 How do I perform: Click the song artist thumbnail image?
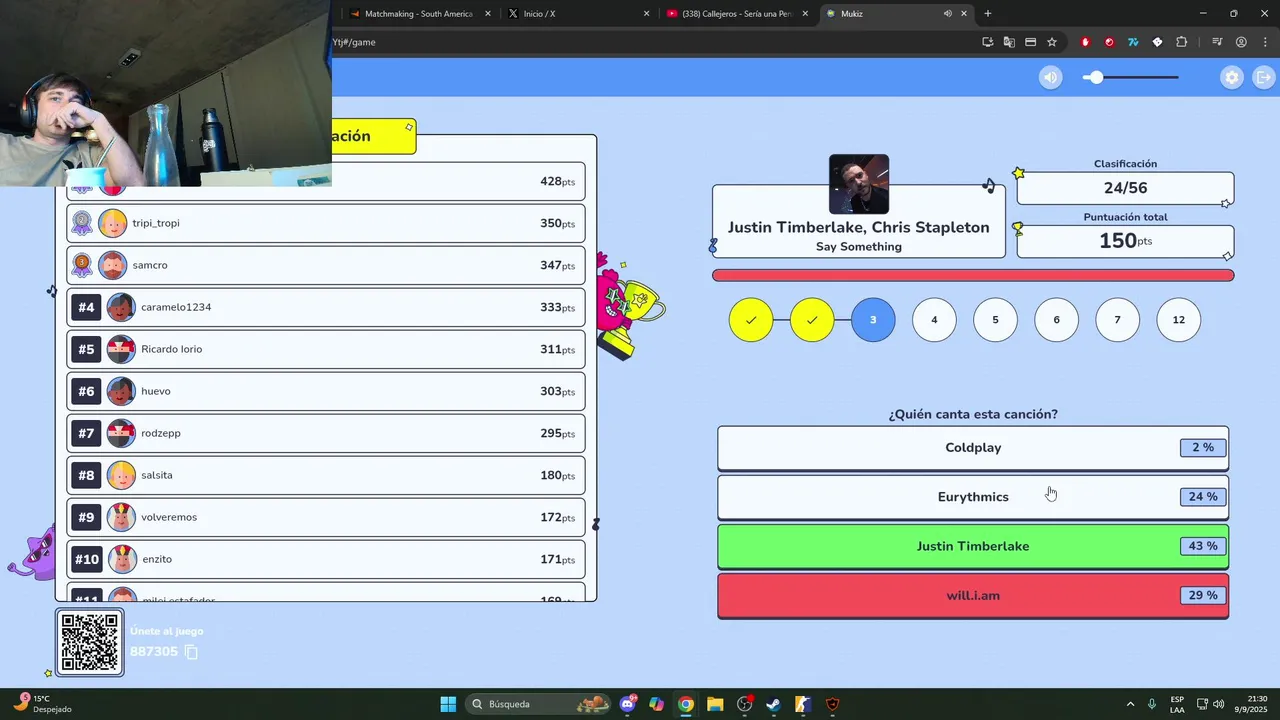(859, 184)
